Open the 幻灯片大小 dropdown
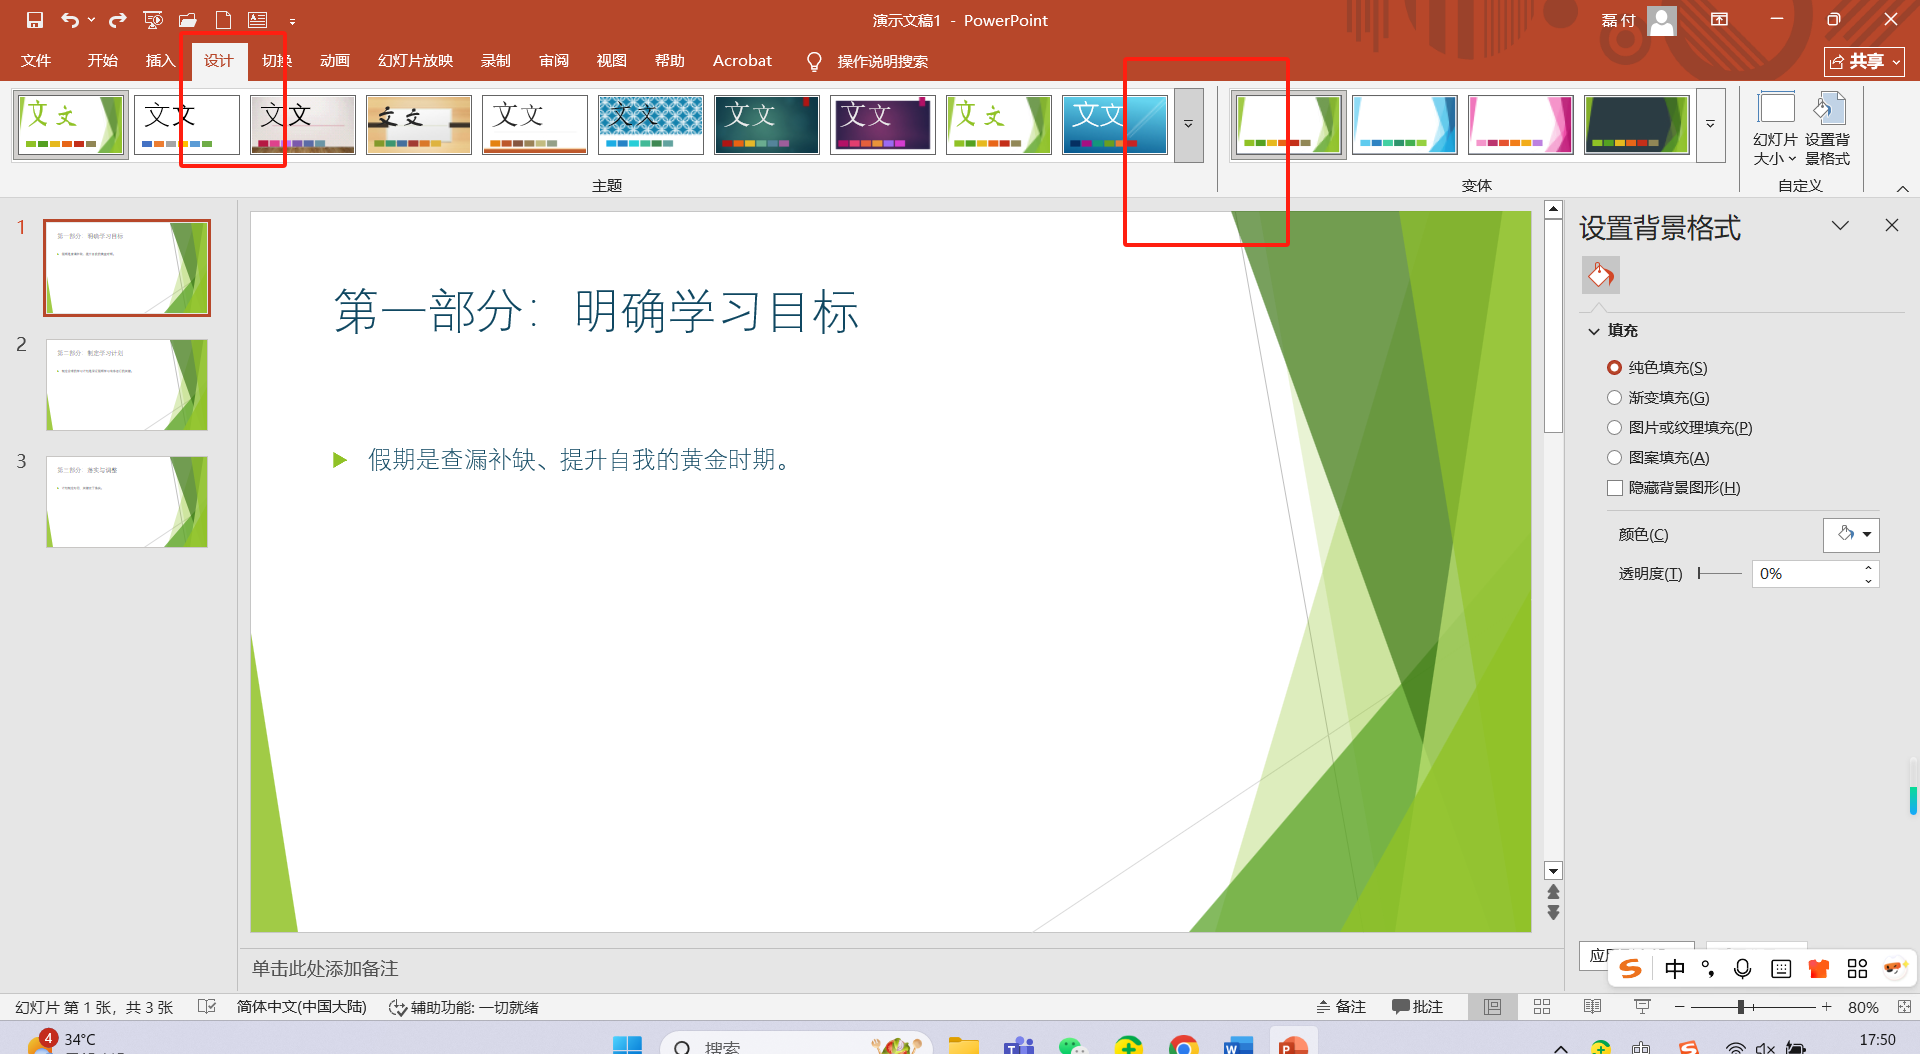 pyautogui.click(x=1775, y=130)
